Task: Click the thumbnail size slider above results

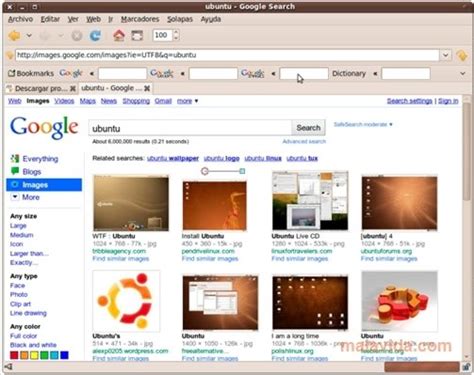Action: tap(223, 171)
